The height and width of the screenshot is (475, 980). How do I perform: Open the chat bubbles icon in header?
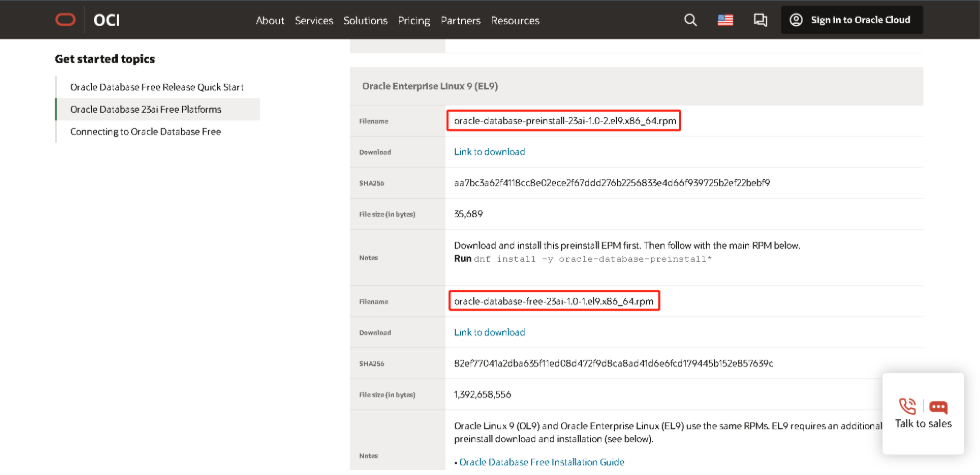point(760,20)
